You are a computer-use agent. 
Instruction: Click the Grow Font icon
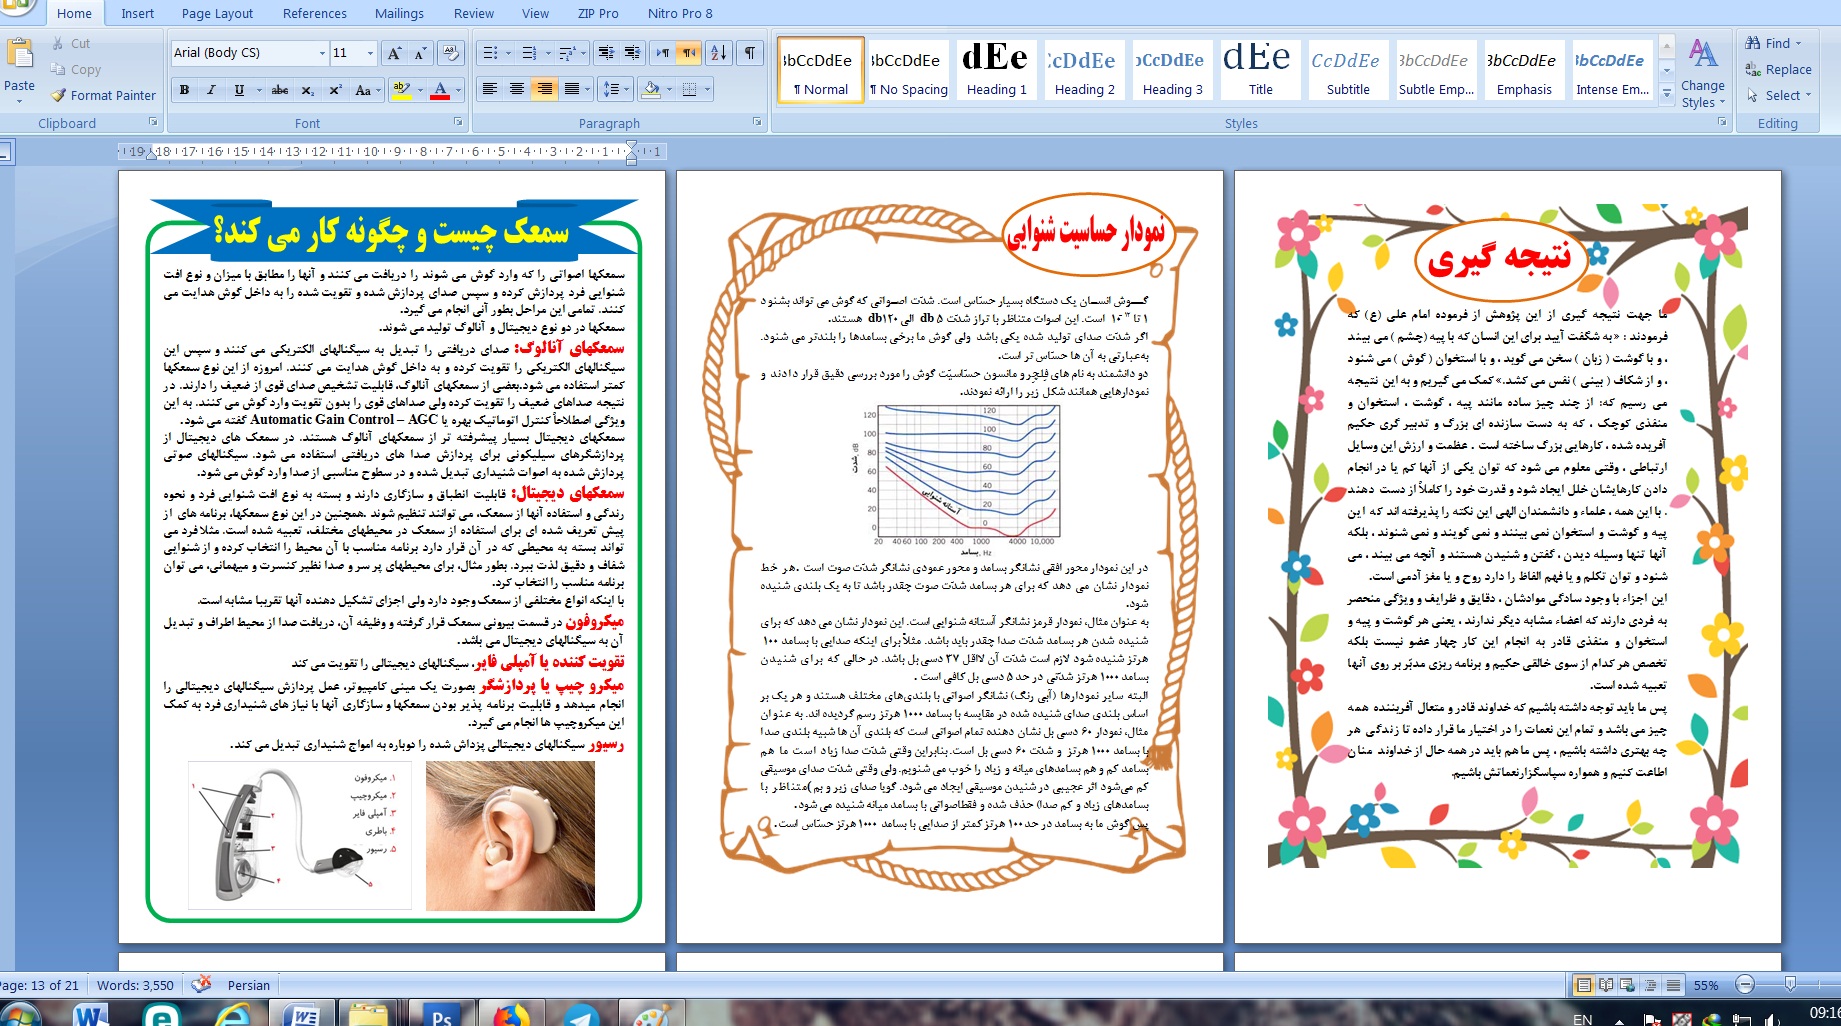[x=394, y=53]
